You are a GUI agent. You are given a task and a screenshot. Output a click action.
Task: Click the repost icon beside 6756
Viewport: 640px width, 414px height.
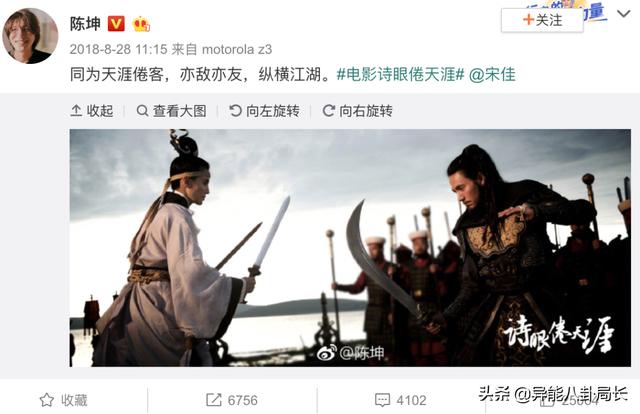click(x=213, y=400)
